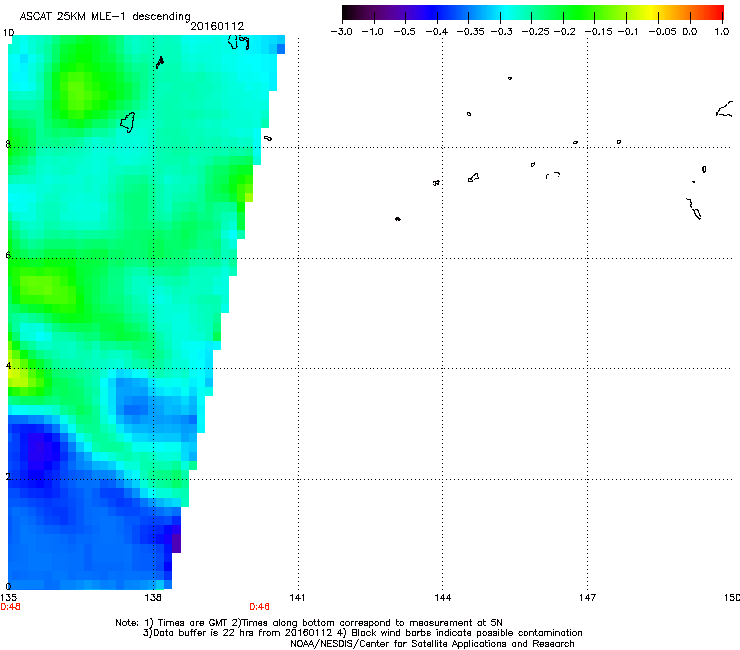
Task: Click the -0.05 color bar label
Action: pyautogui.click(x=662, y=32)
